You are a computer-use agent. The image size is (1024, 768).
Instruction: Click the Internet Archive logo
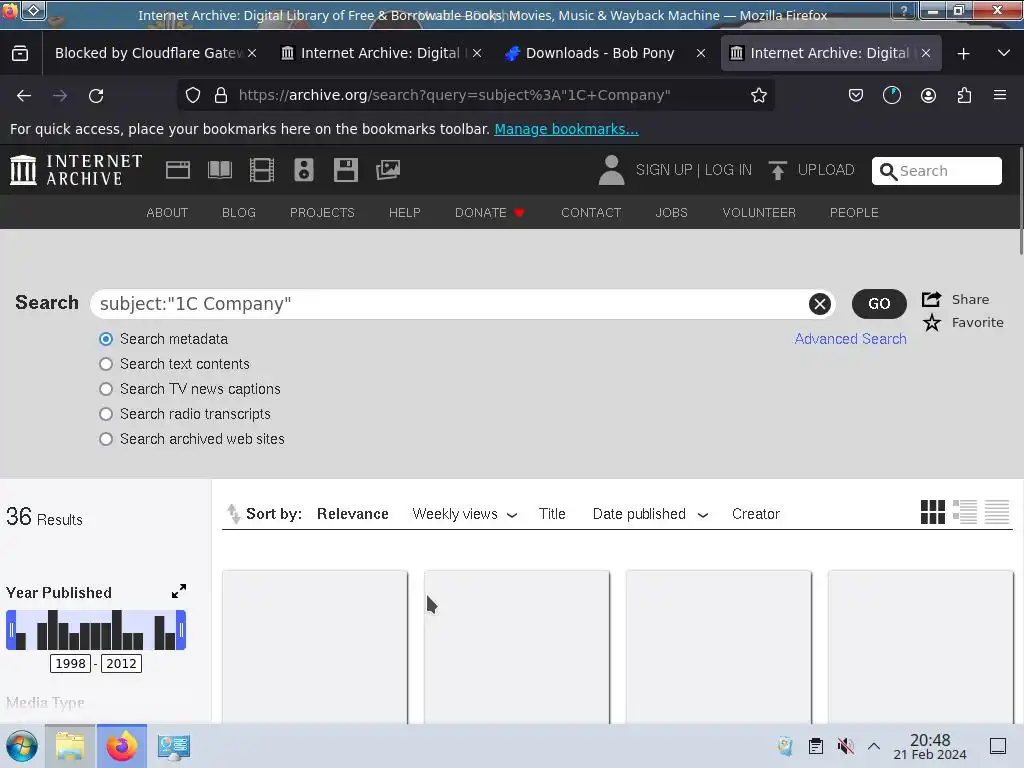(x=76, y=170)
